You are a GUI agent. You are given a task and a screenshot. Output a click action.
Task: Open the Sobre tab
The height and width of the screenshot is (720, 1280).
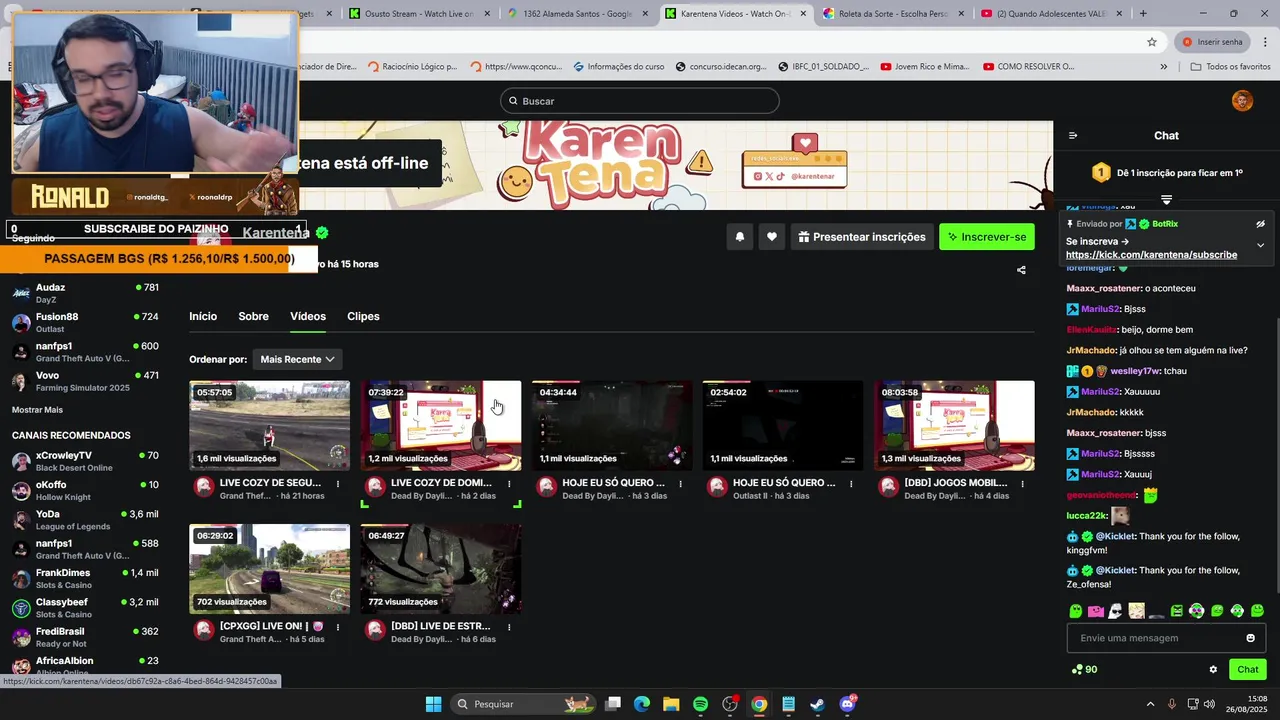click(x=253, y=316)
